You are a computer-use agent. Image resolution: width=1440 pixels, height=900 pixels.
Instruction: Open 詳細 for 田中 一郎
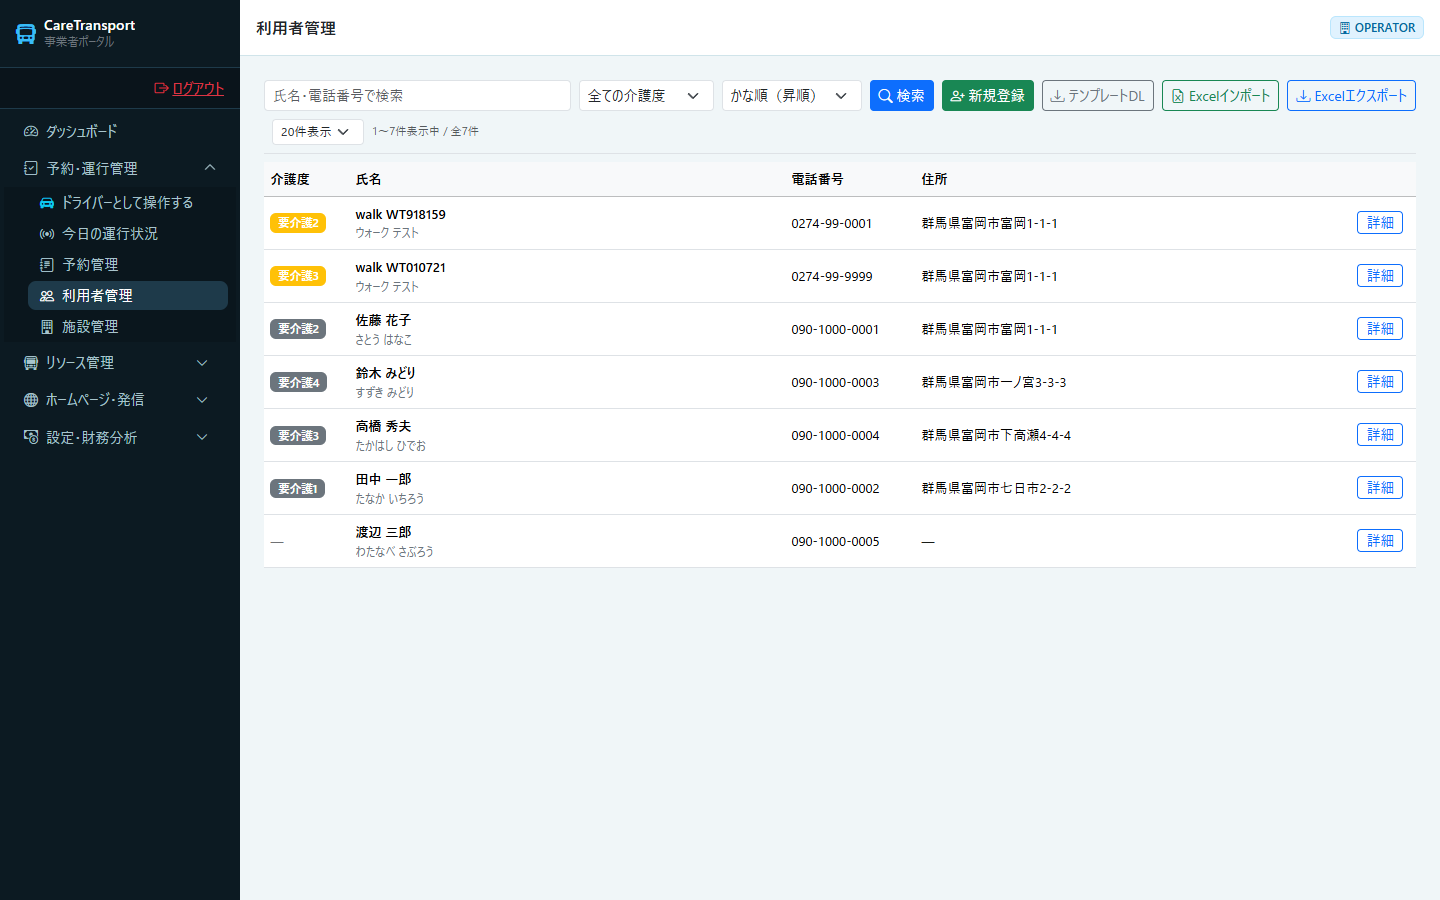coord(1380,488)
